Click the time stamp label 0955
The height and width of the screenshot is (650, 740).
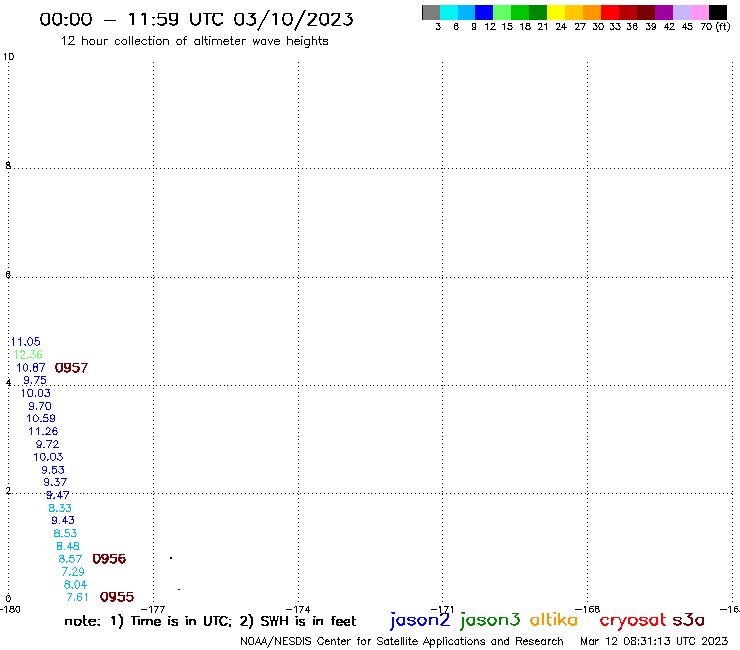(117, 597)
